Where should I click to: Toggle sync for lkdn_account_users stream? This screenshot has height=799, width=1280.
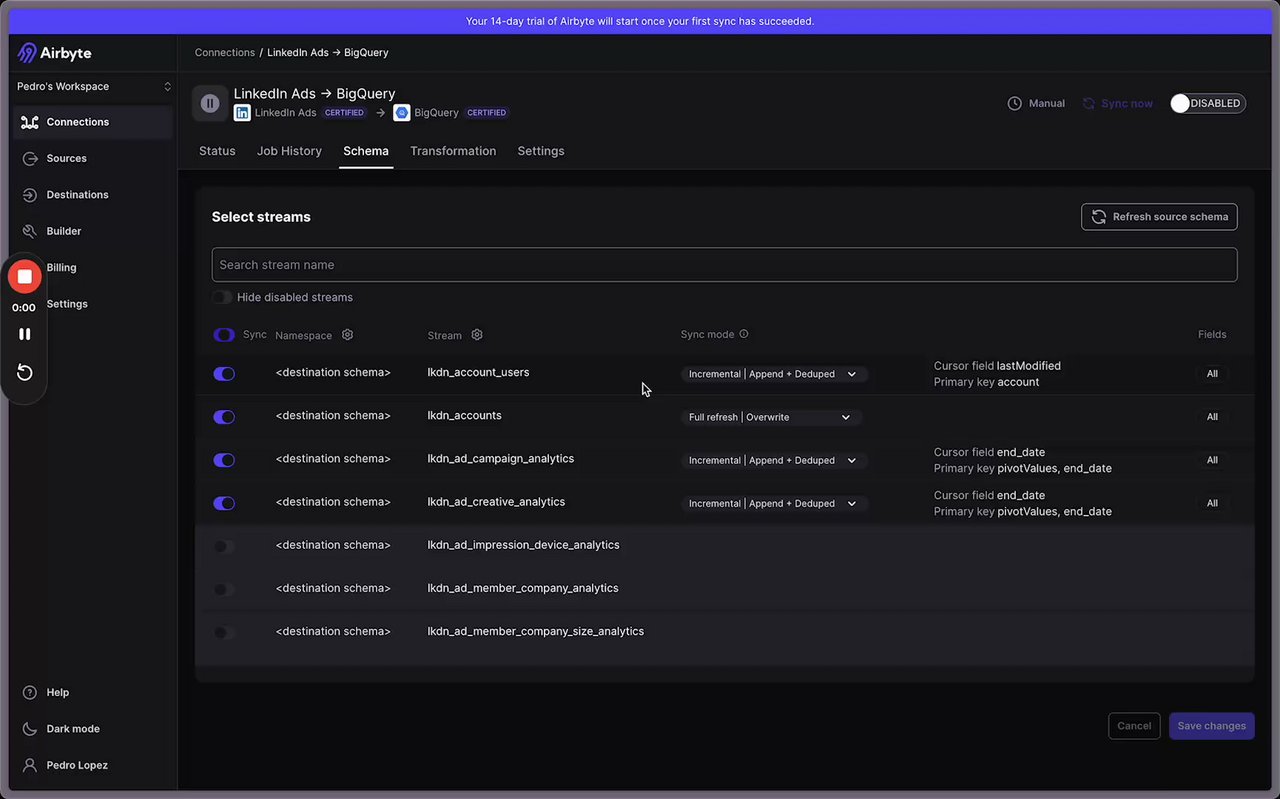pyautogui.click(x=224, y=374)
